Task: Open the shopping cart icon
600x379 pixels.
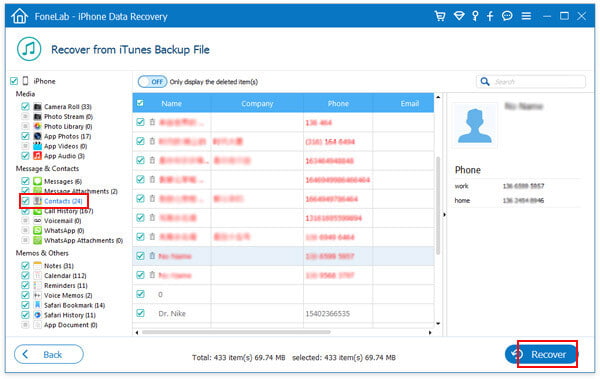Action: [440, 16]
